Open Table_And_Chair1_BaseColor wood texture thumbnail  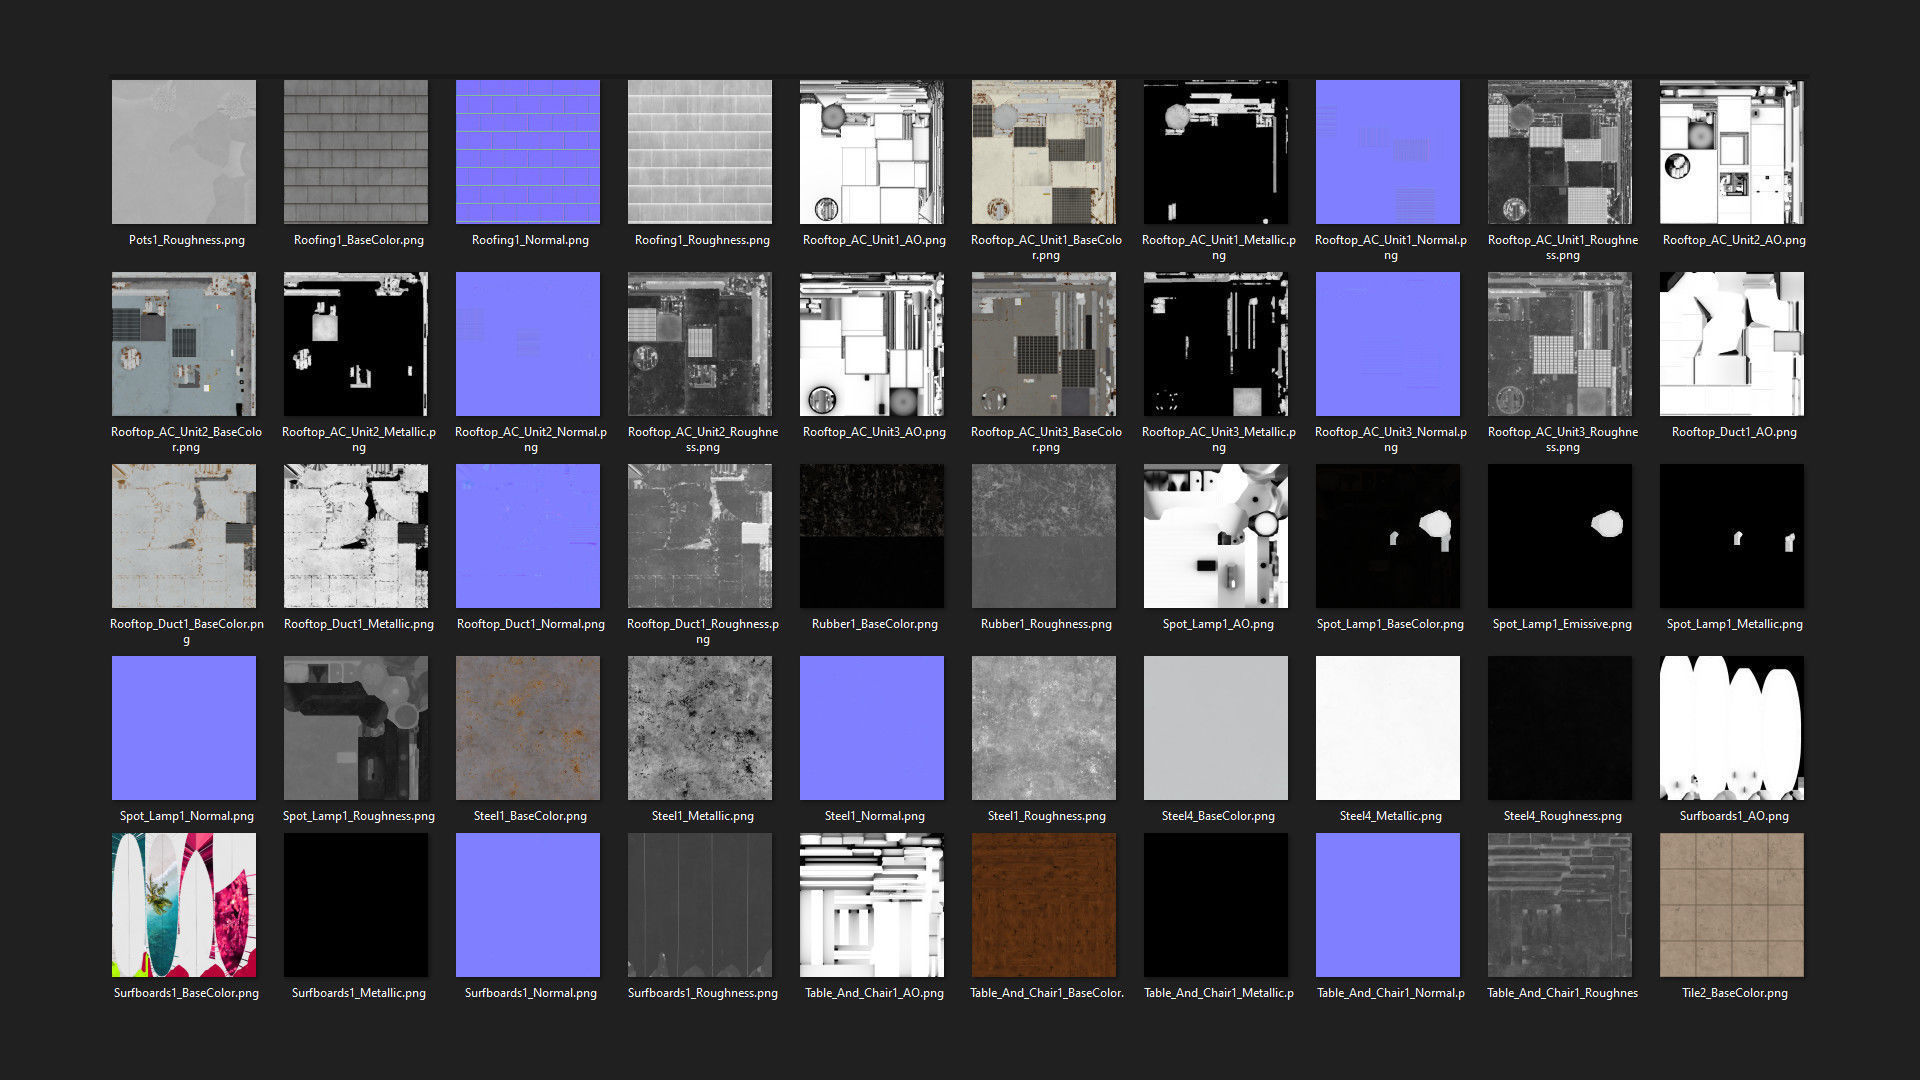tap(1044, 905)
